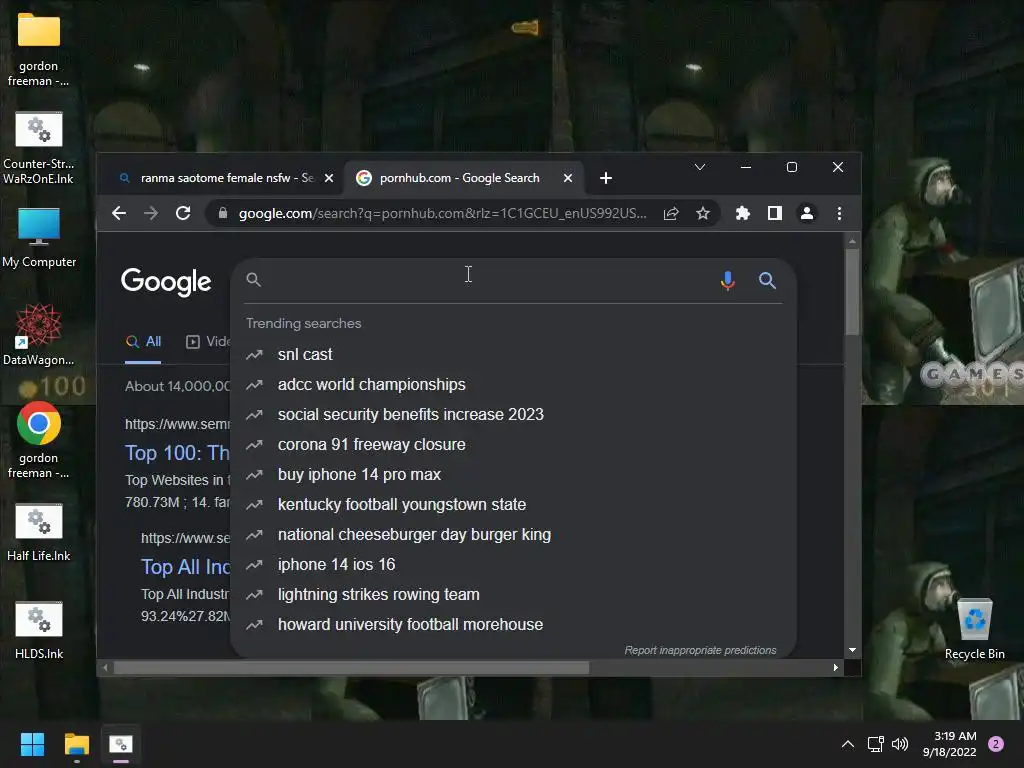The width and height of the screenshot is (1024, 768).
Task: Open the gordon freeman folder icon
Action: point(39,50)
